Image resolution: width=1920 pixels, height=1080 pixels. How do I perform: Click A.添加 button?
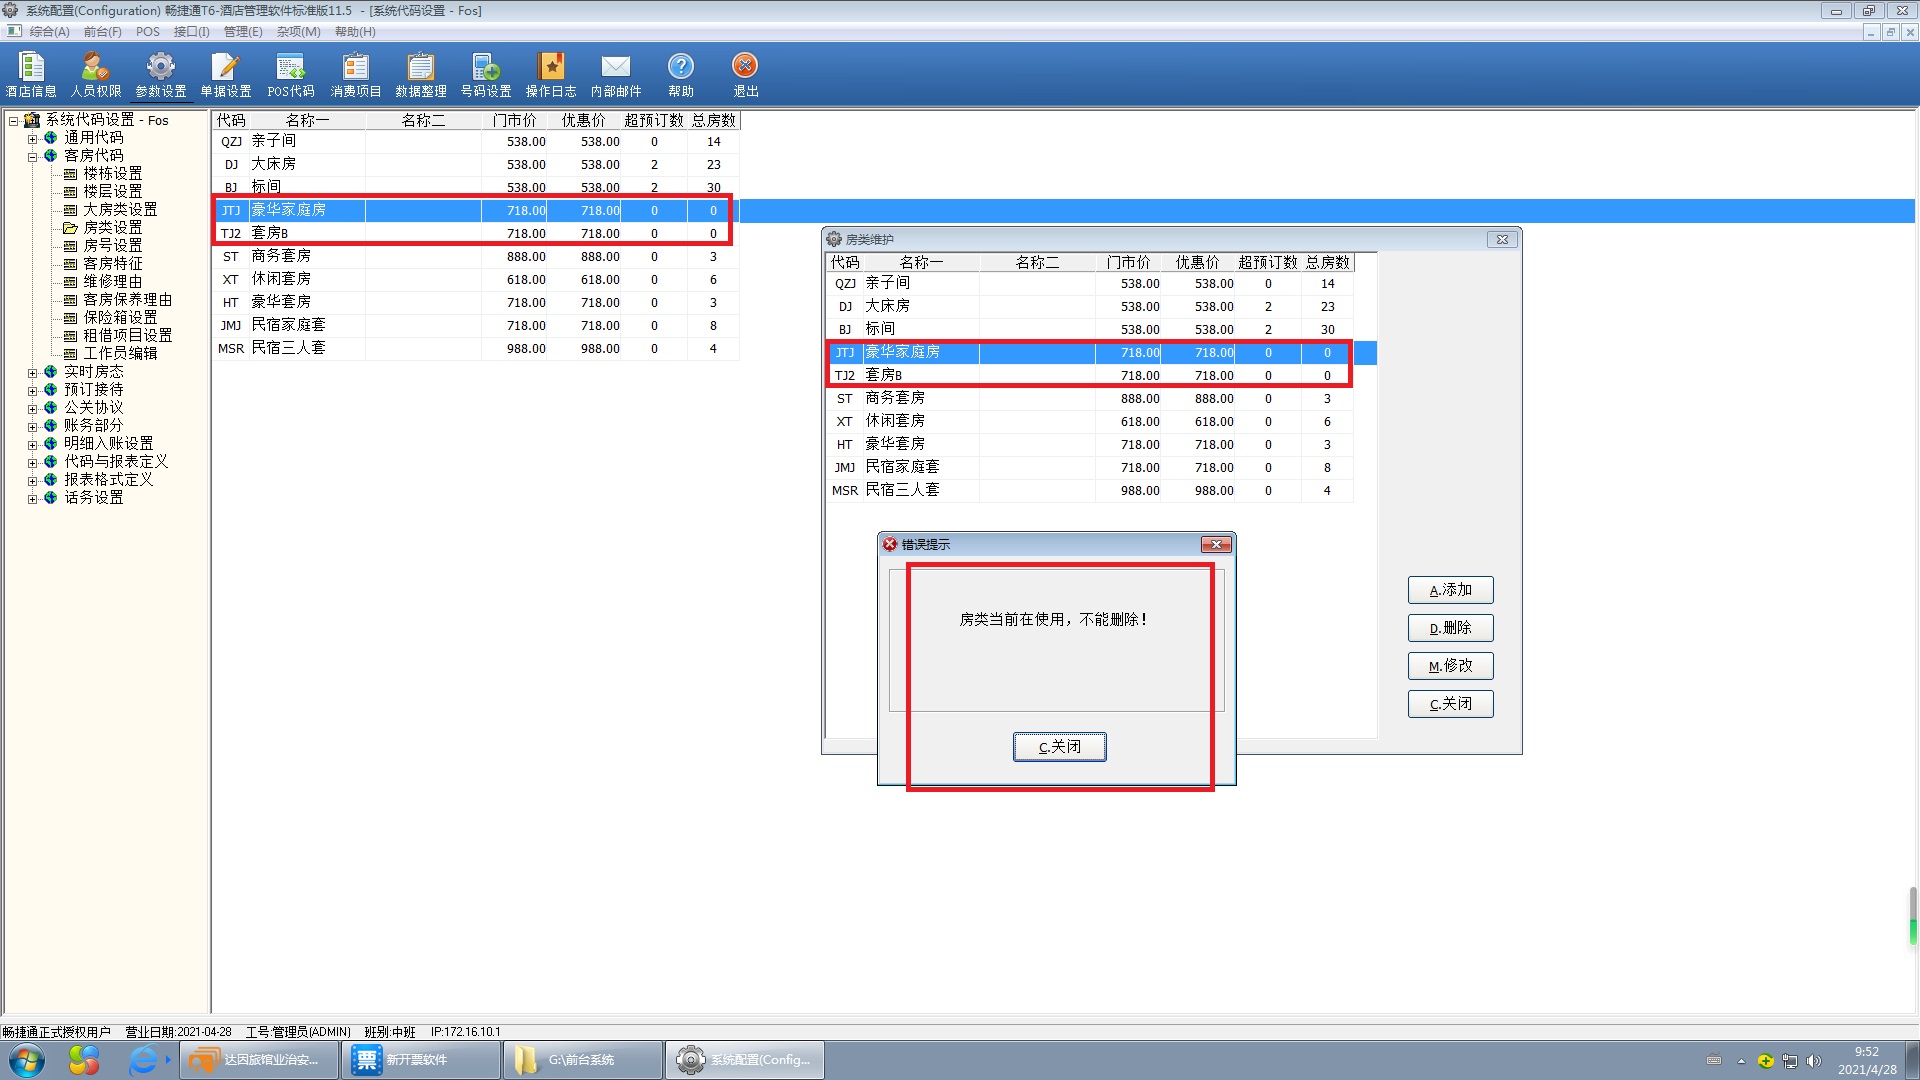click(x=1450, y=590)
